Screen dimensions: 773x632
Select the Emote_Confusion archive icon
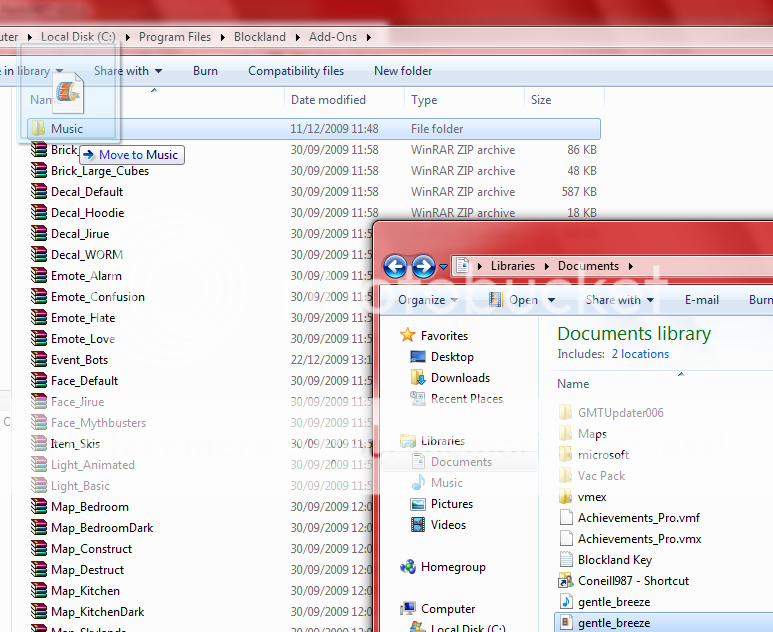click(x=38, y=297)
